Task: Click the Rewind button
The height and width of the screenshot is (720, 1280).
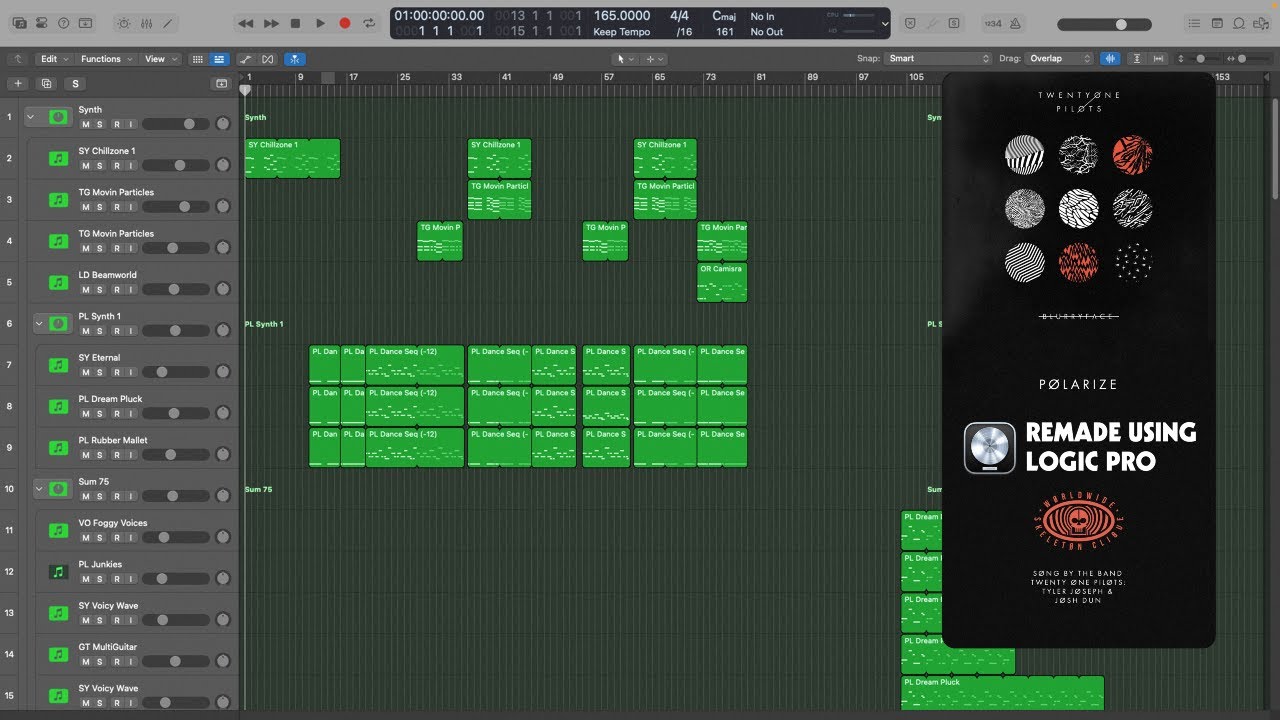Action: click(245, 23)
